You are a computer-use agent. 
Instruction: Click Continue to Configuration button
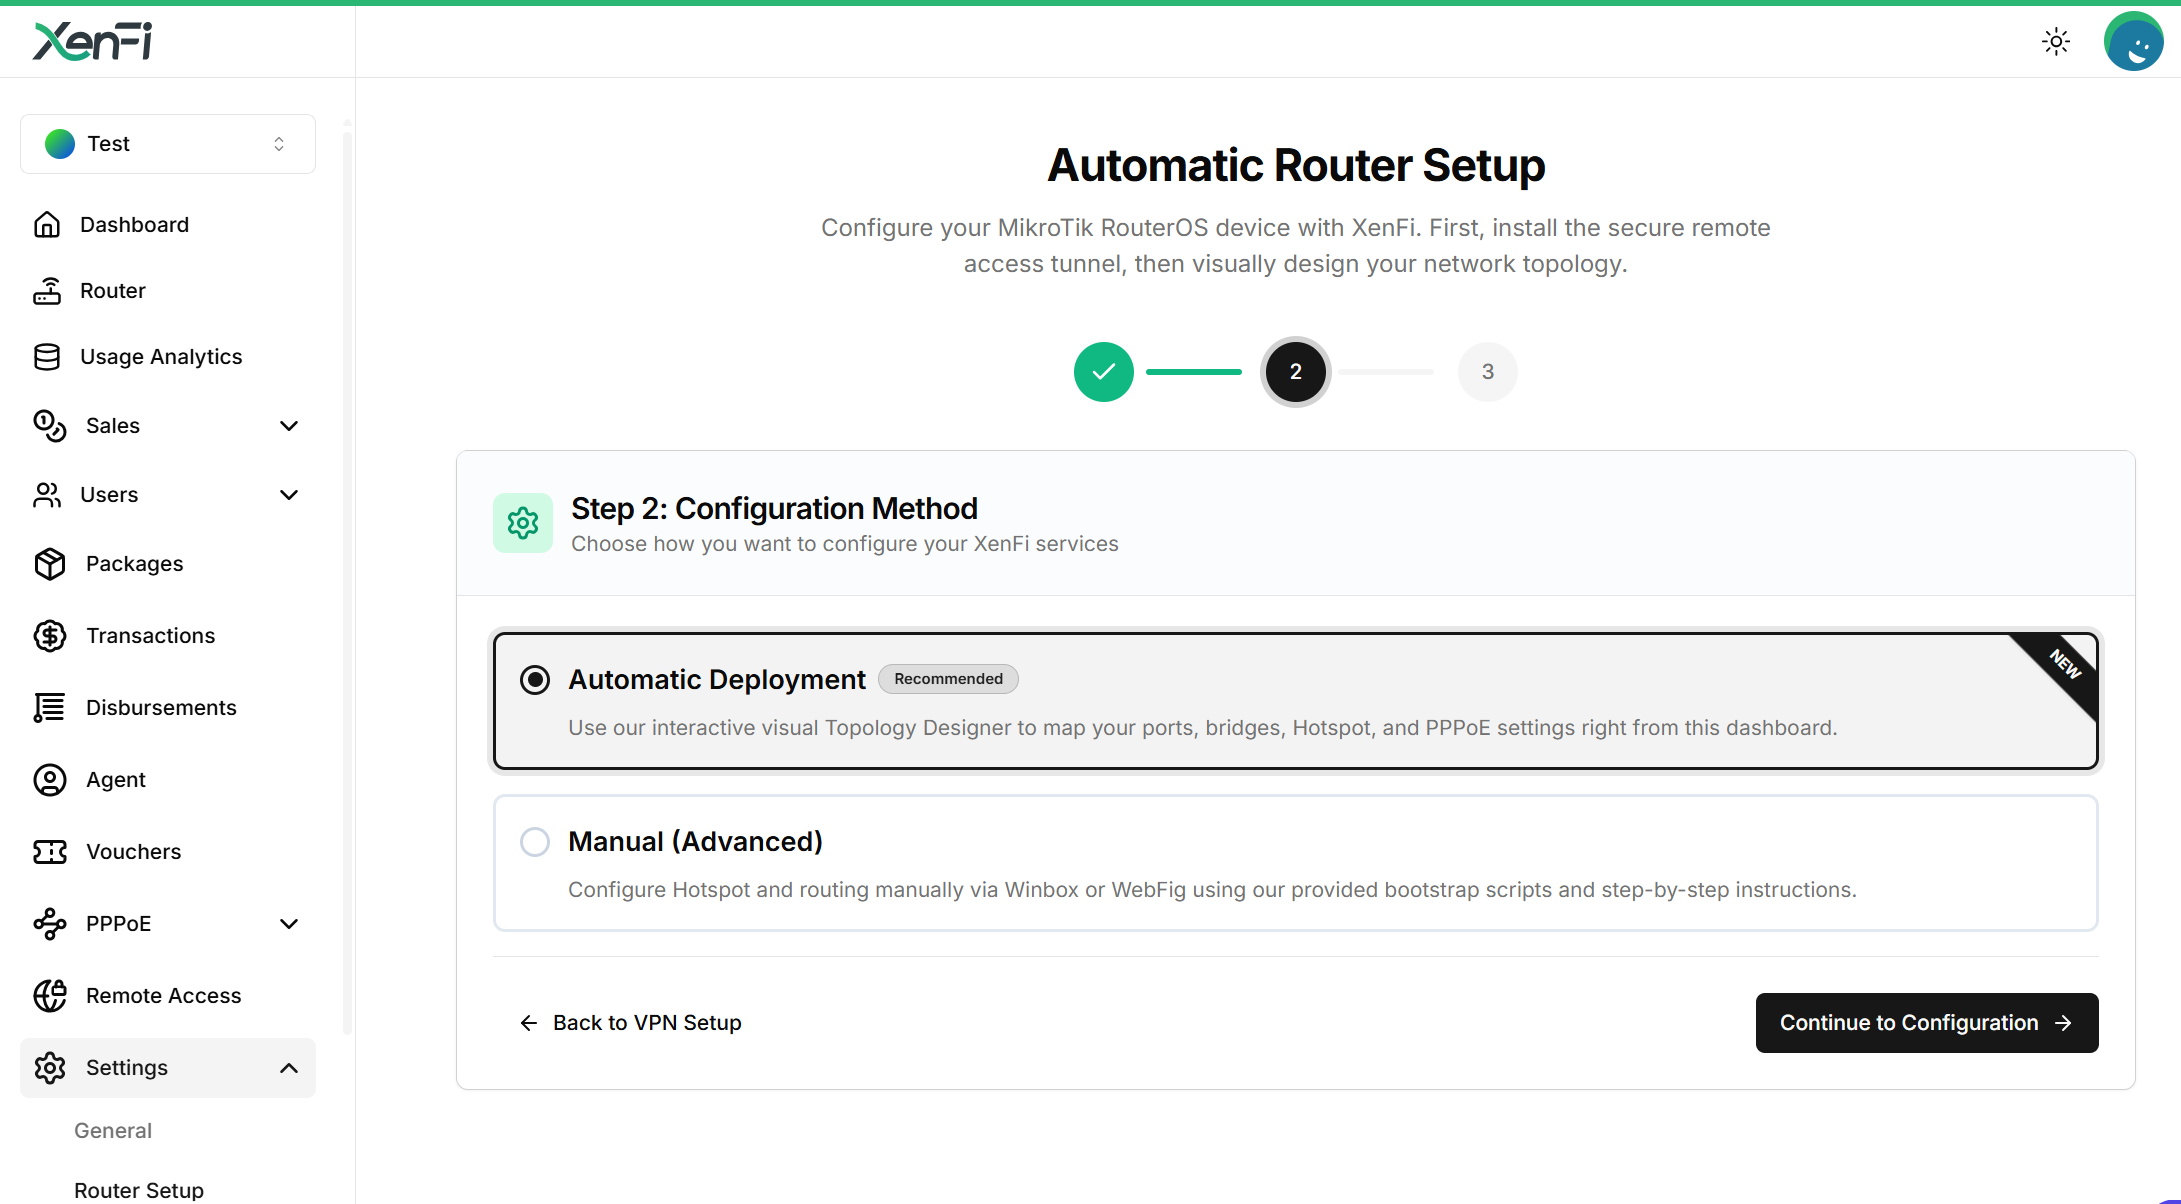1926,1023
